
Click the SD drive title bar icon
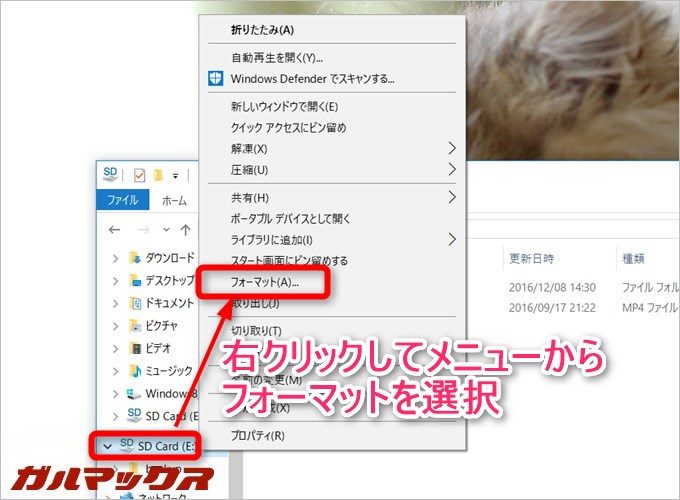tap(110, 174)
